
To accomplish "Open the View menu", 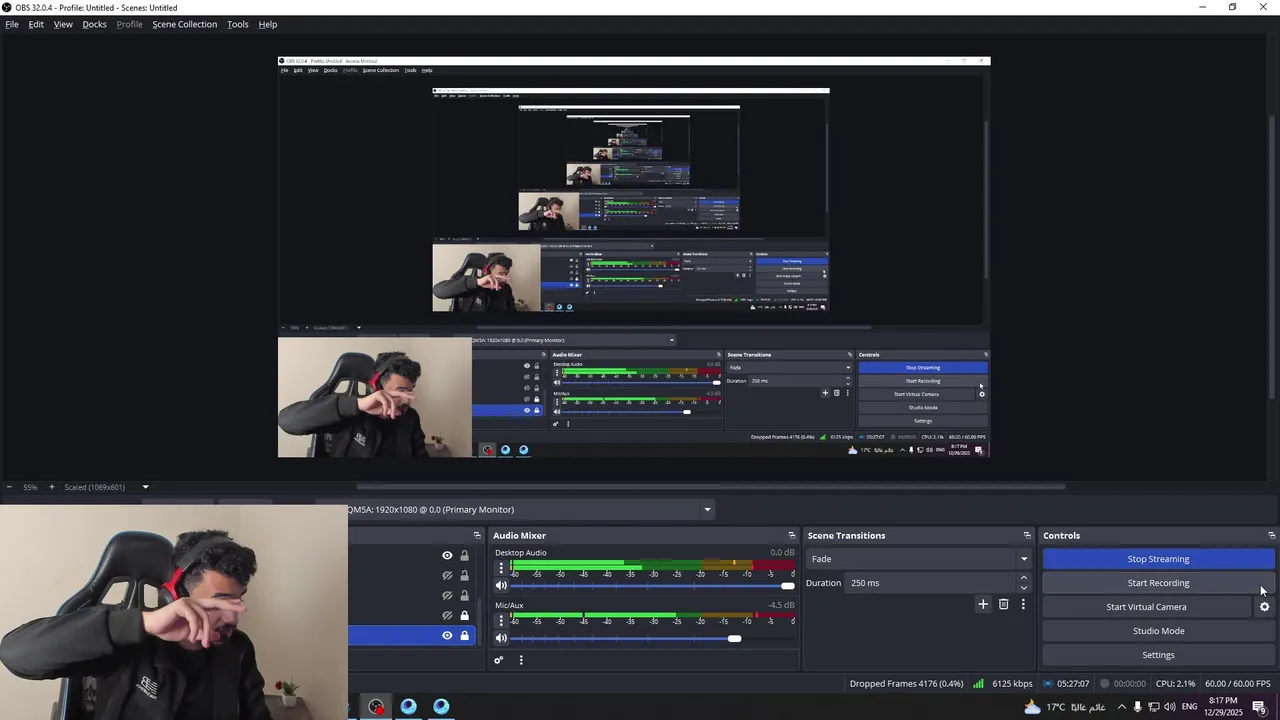I will 63,24.
